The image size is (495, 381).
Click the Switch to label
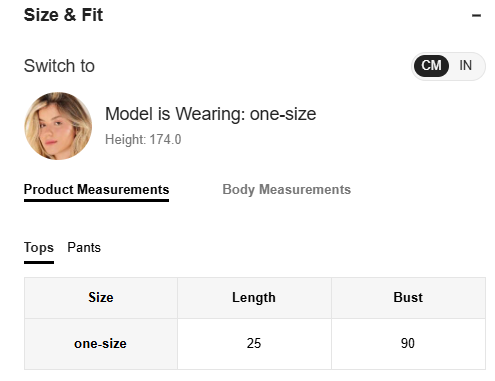pos(59,66)
